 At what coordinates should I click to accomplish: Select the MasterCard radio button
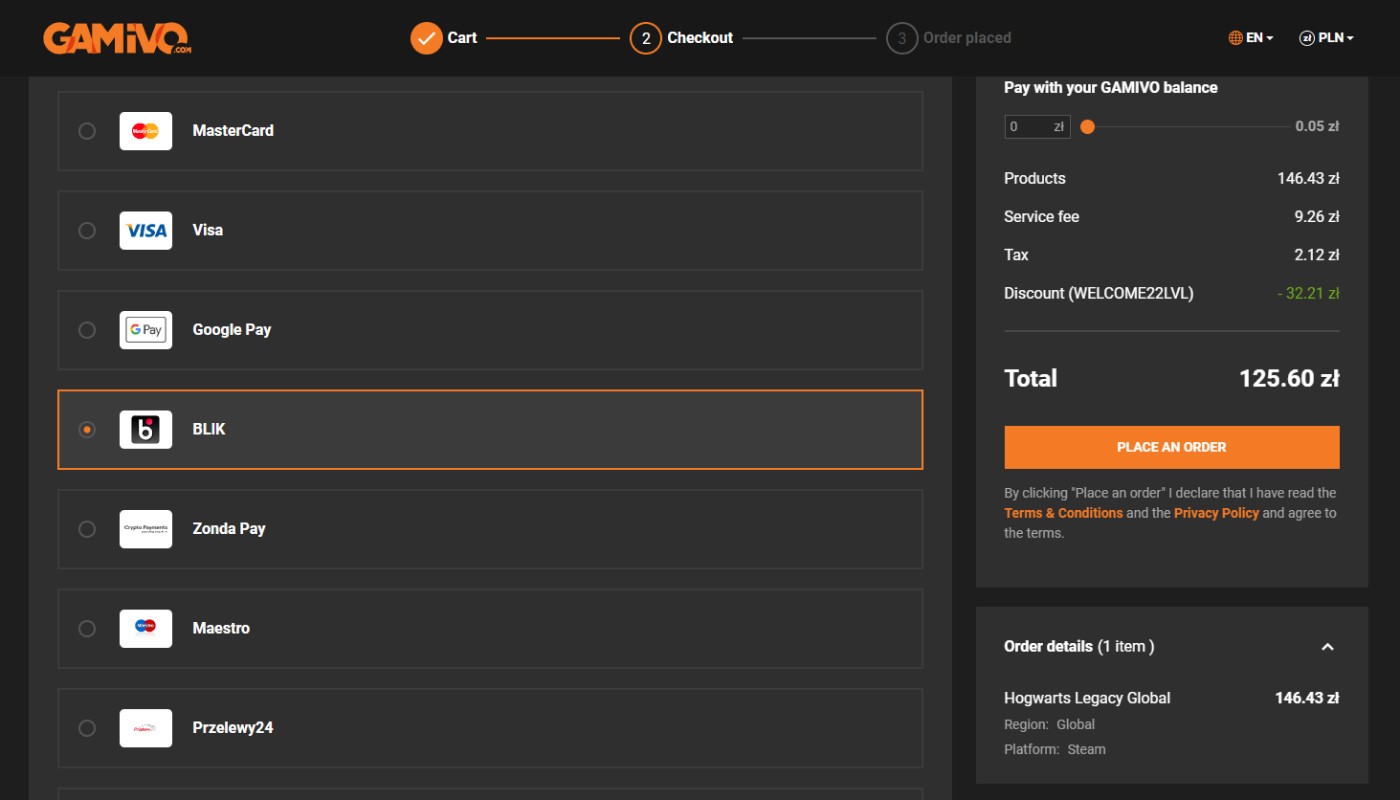pyautogui.click(x=87, y=131)
